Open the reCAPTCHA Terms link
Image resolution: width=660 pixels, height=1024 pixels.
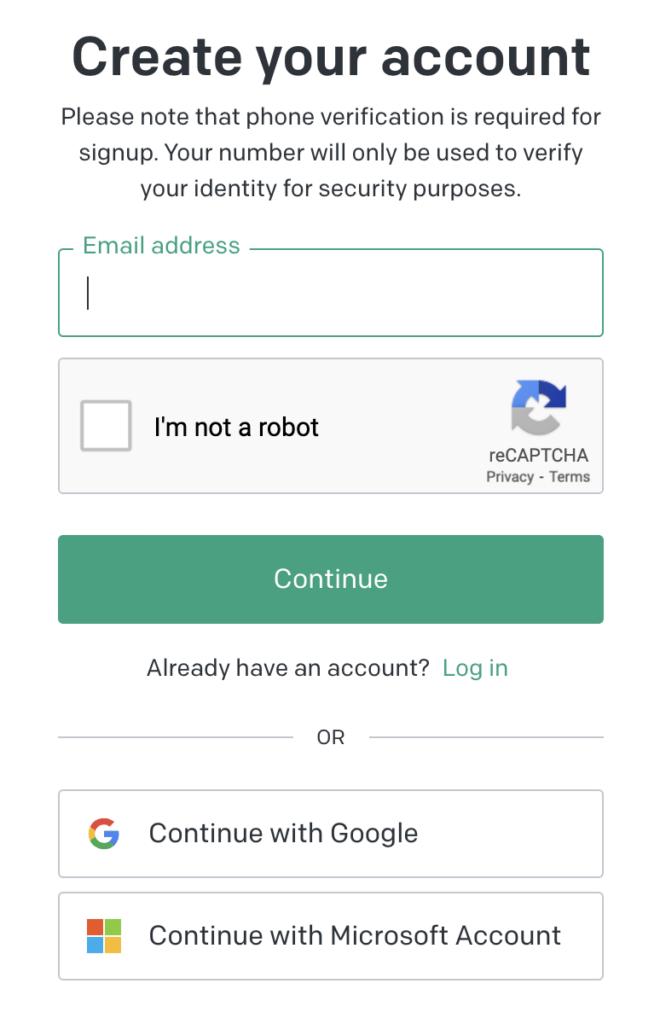coord(570,477)
